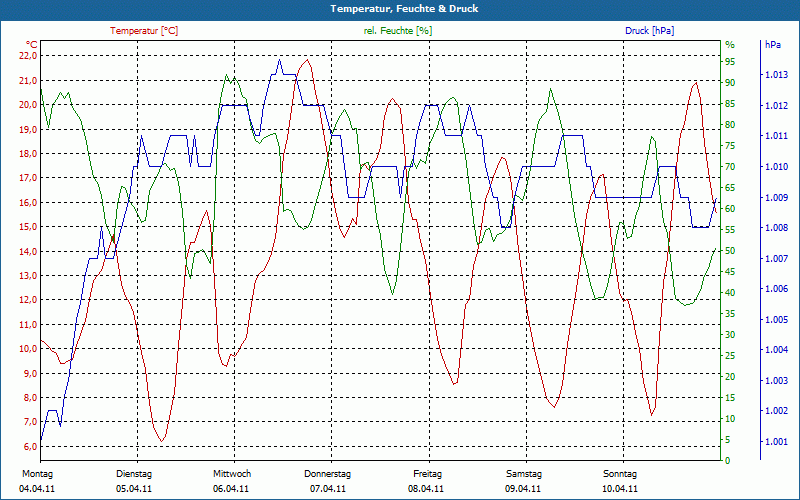Click the '08.04.11' date label
Screen dimensions: 800x500
click(426, 489)
